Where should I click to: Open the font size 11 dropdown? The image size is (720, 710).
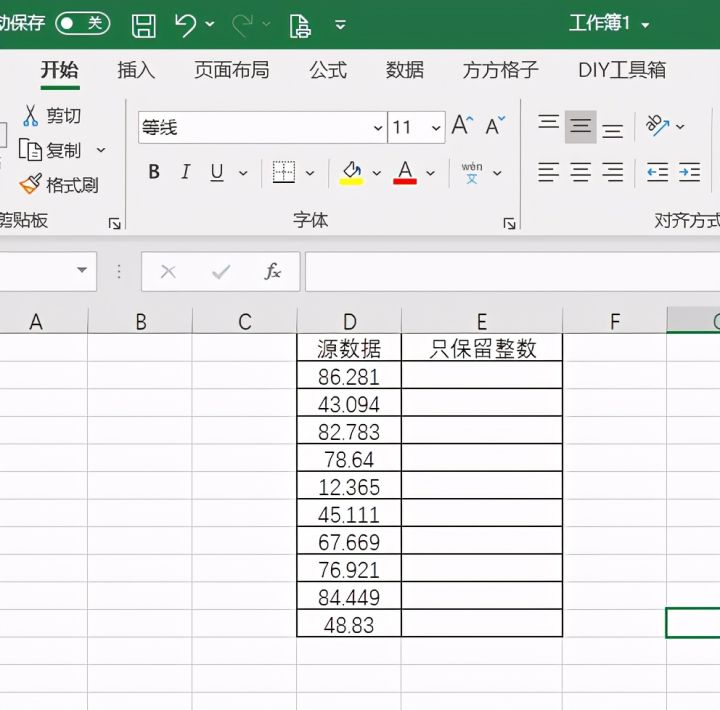click(x=436, y=128)
